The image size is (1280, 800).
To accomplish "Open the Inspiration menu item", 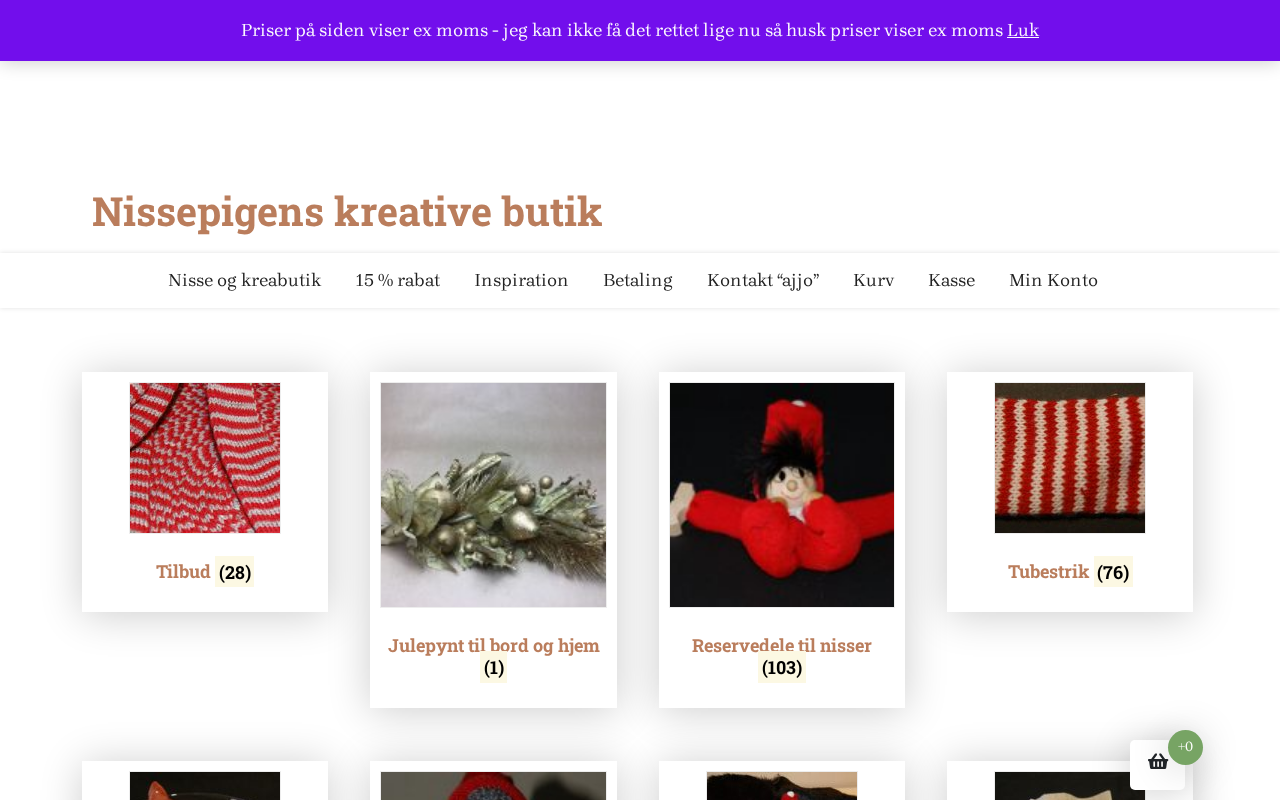I will pos(521,281).
